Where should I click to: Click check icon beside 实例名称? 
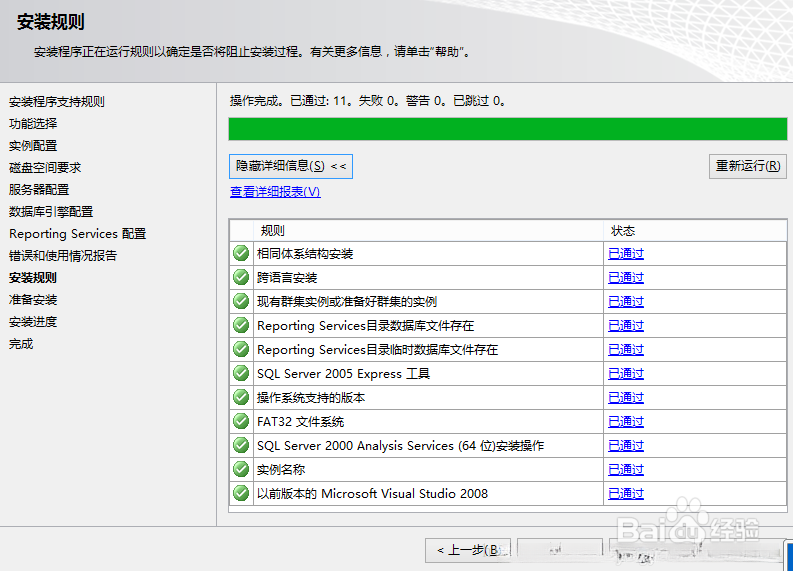point(241,469)
